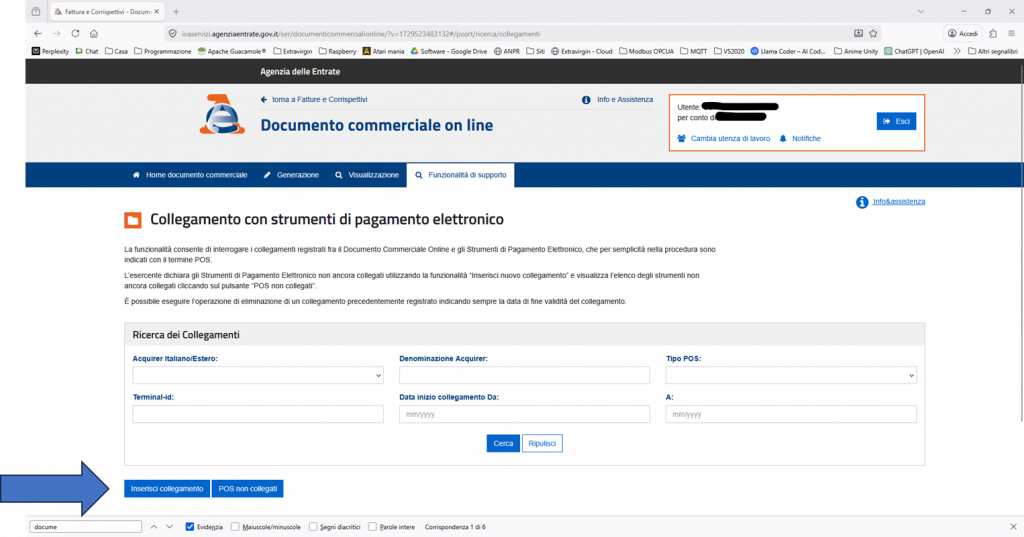
Task: Open the Acquirer Italiano/Estero dropdown
Action: coord(257,375)
